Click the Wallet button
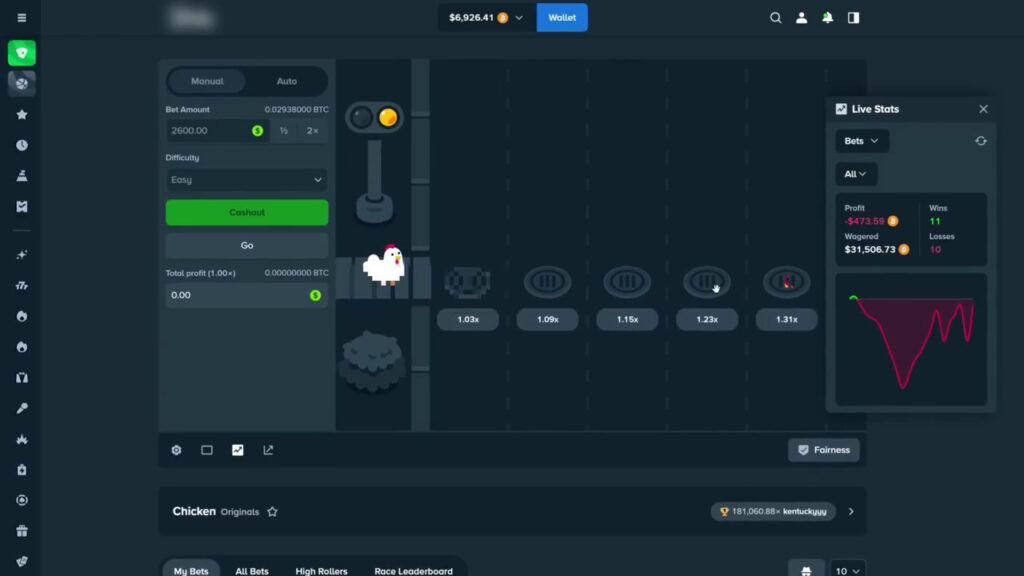 point(562,18)
